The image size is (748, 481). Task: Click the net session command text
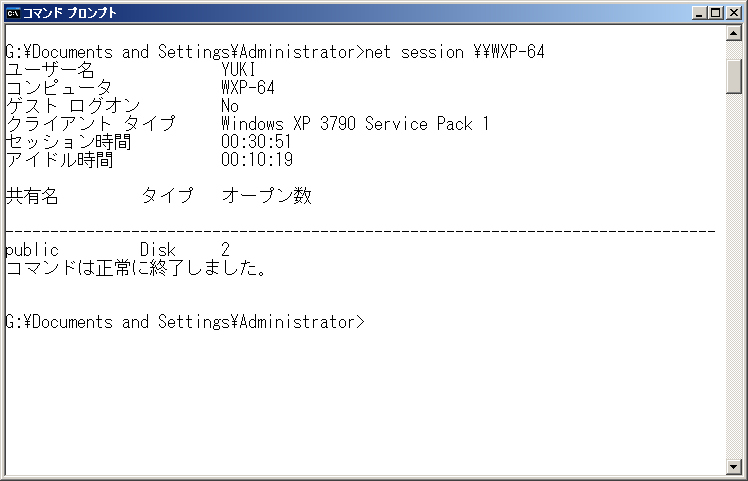[455, 52]
